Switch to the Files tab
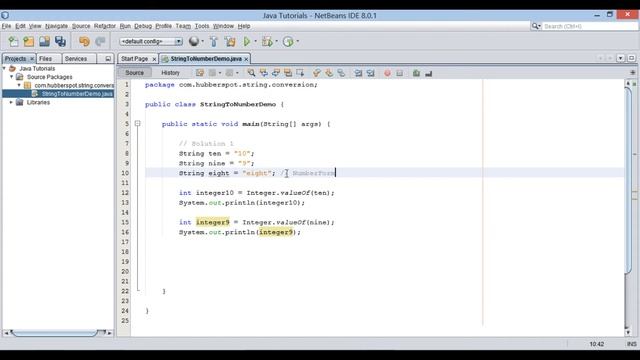640x360 pixels. pos(45,59)
